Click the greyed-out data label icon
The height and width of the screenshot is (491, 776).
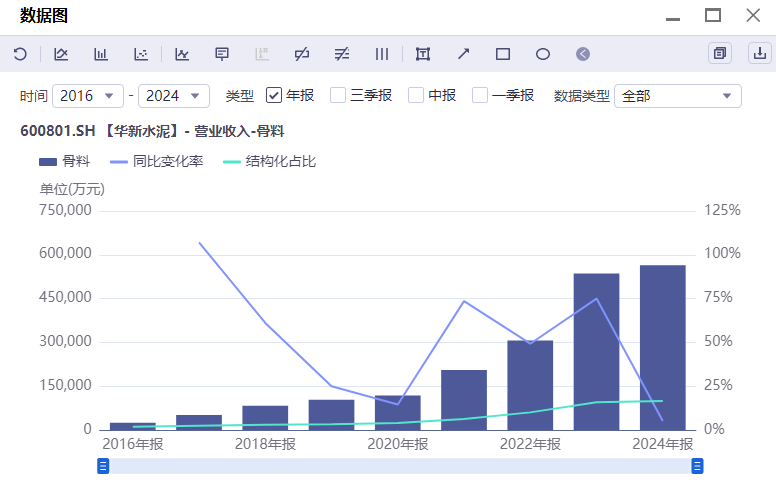(262, 54)
